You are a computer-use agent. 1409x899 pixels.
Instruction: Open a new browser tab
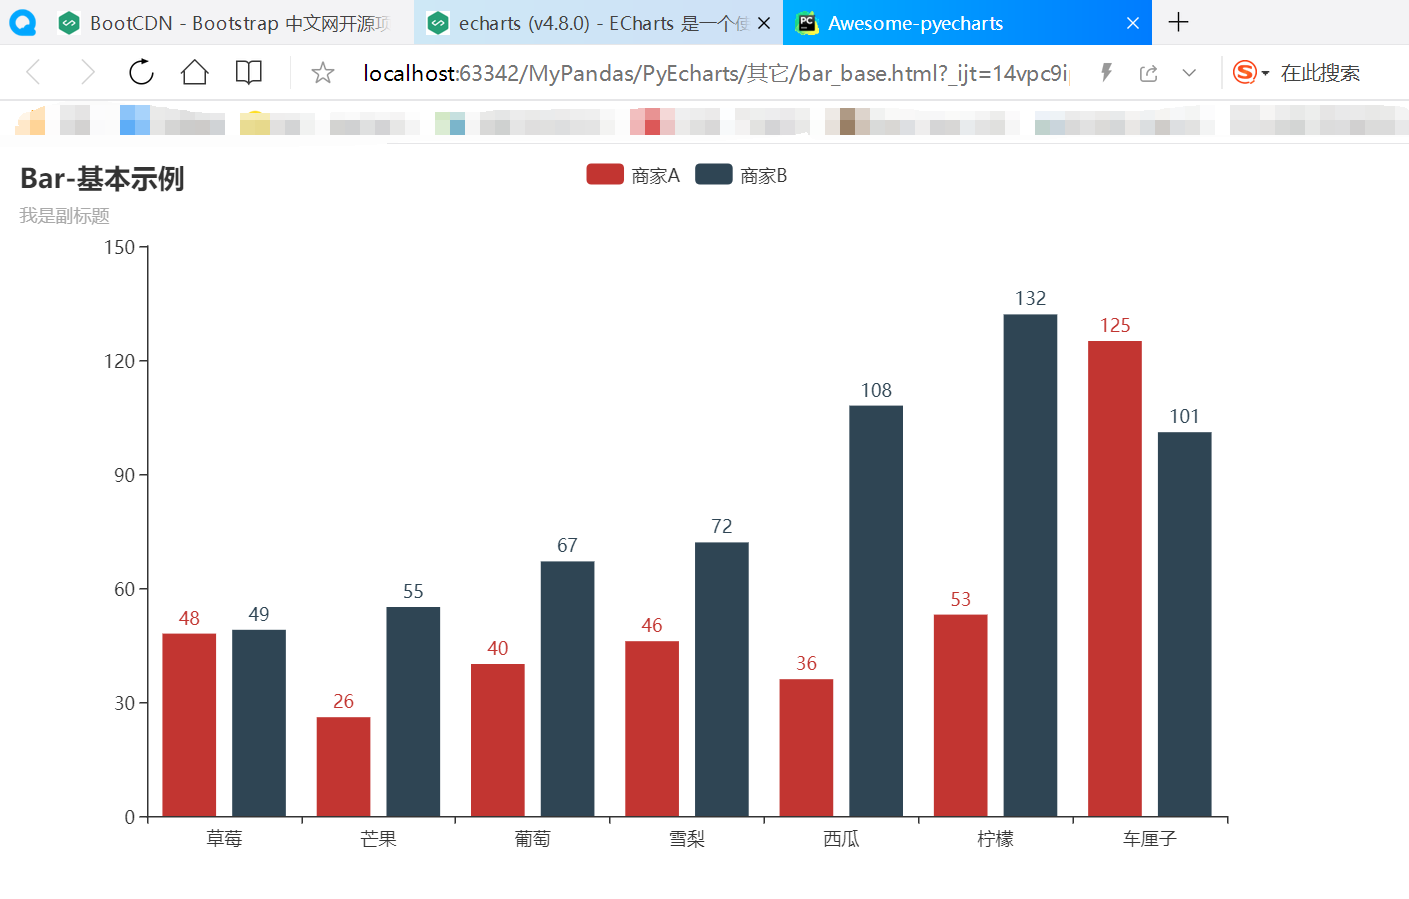click(x=1179, y=22)
